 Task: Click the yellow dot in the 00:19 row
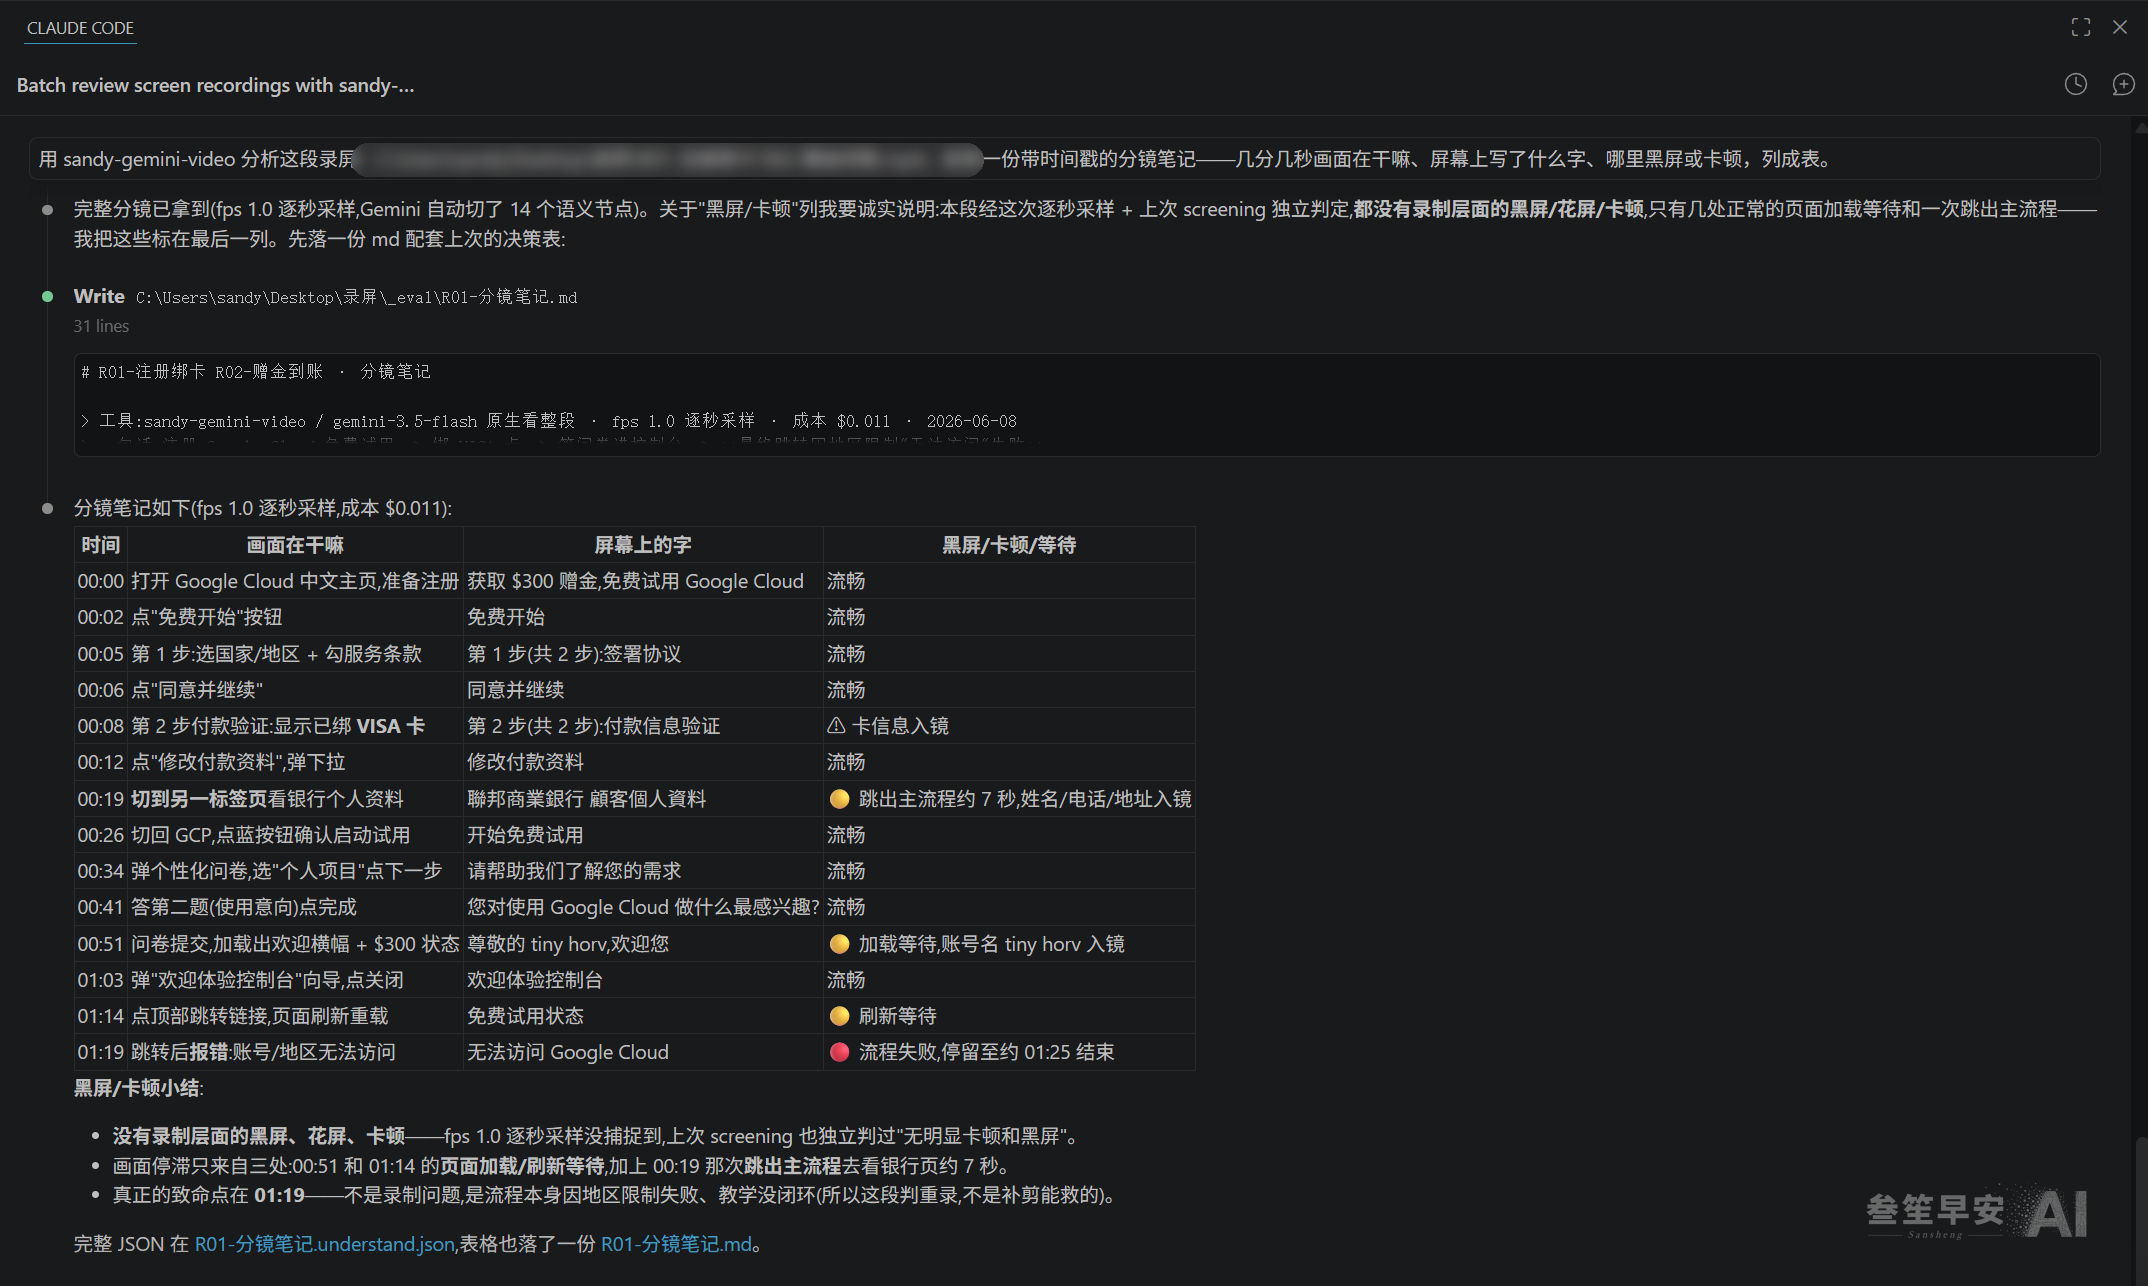click(x=839, y=799)
